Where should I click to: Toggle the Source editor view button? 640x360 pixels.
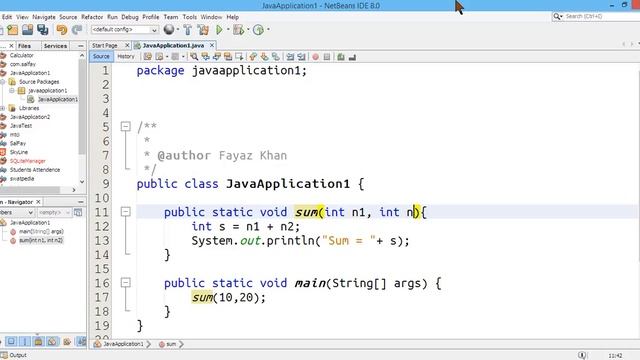point(101,57)
